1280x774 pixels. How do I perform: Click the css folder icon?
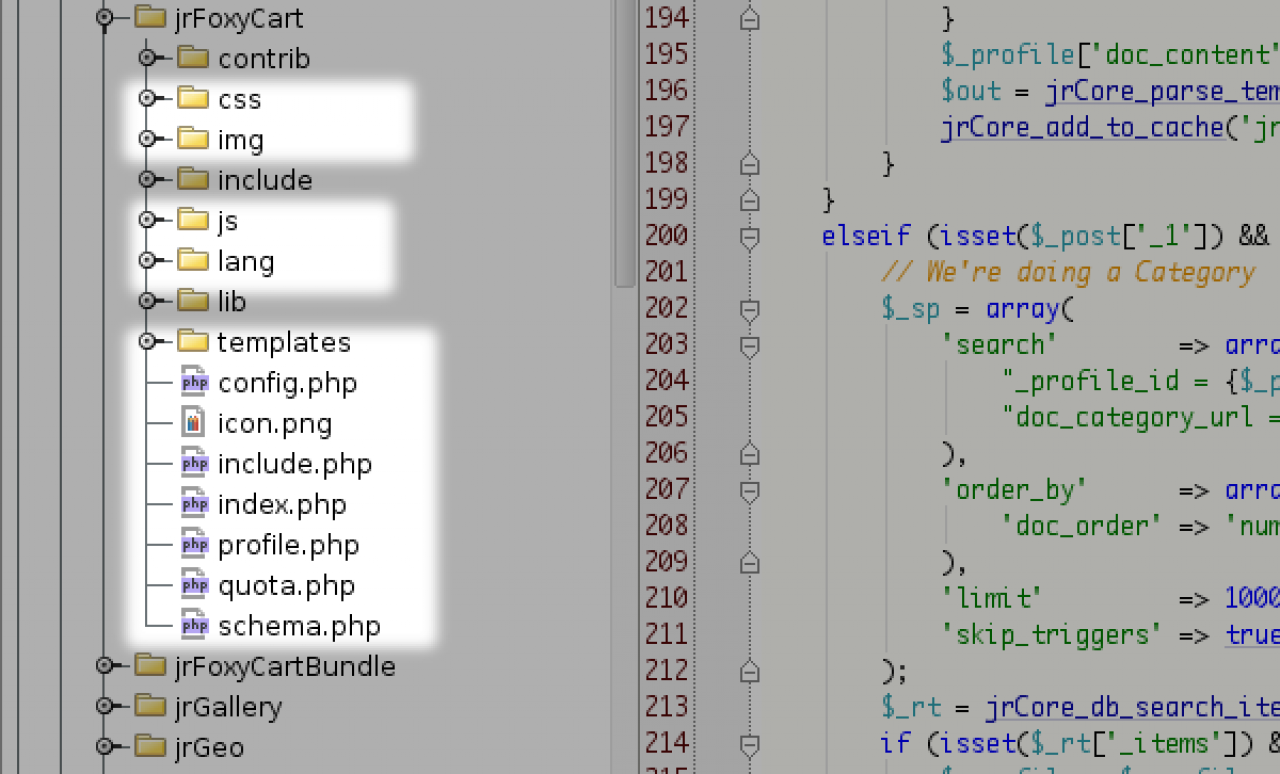point(192,99)
